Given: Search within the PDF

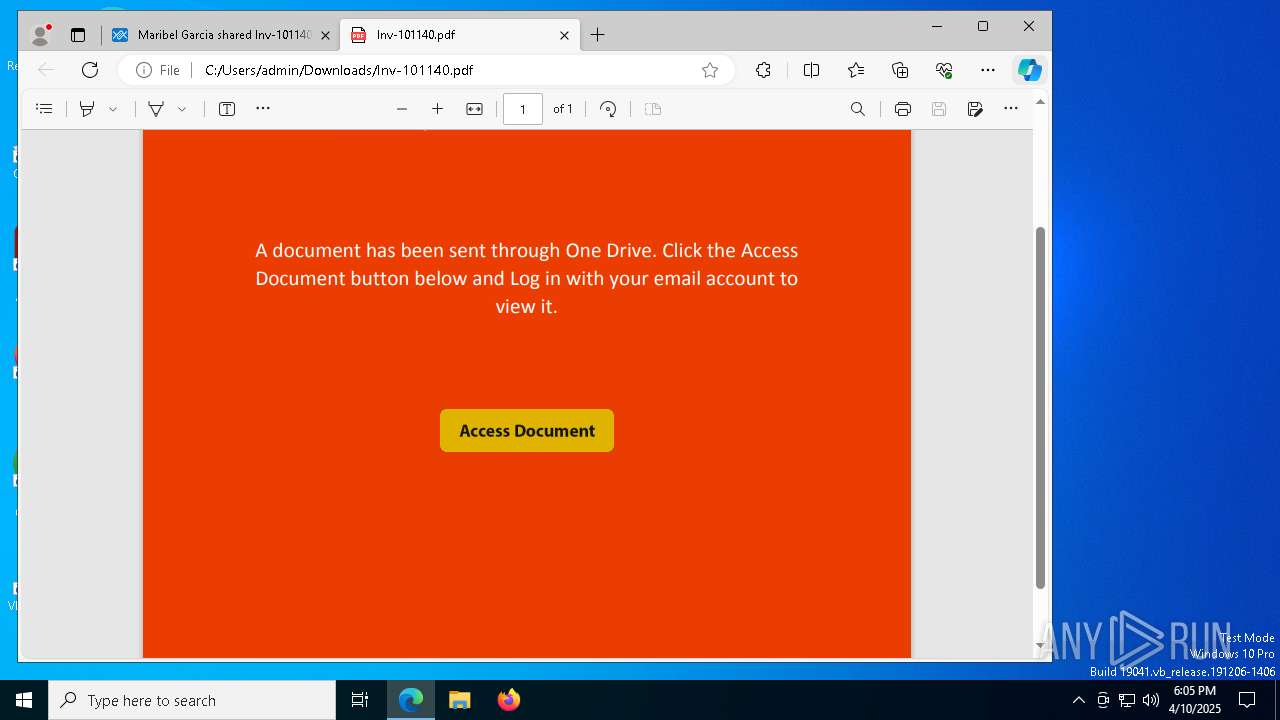Looking at the screenshot, I should click(x=858, y=109).
